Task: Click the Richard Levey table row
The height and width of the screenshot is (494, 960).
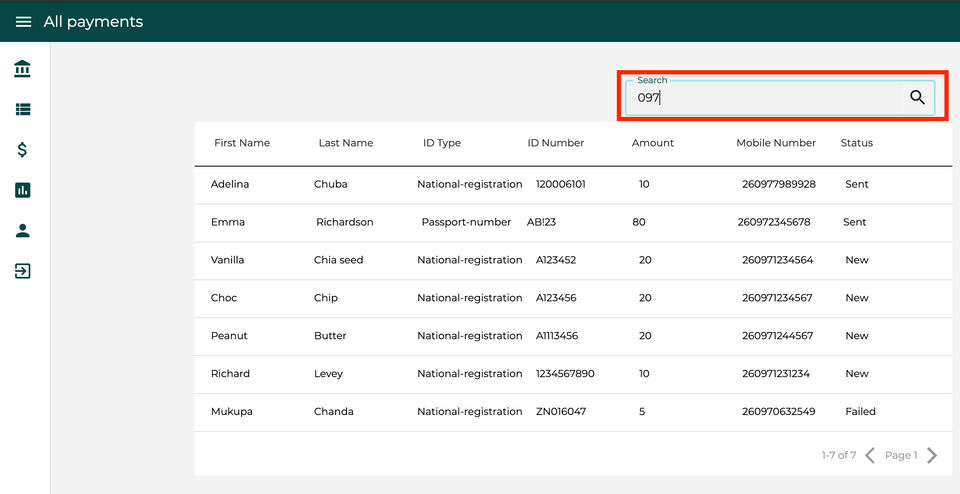Action: tap(573, 374)
